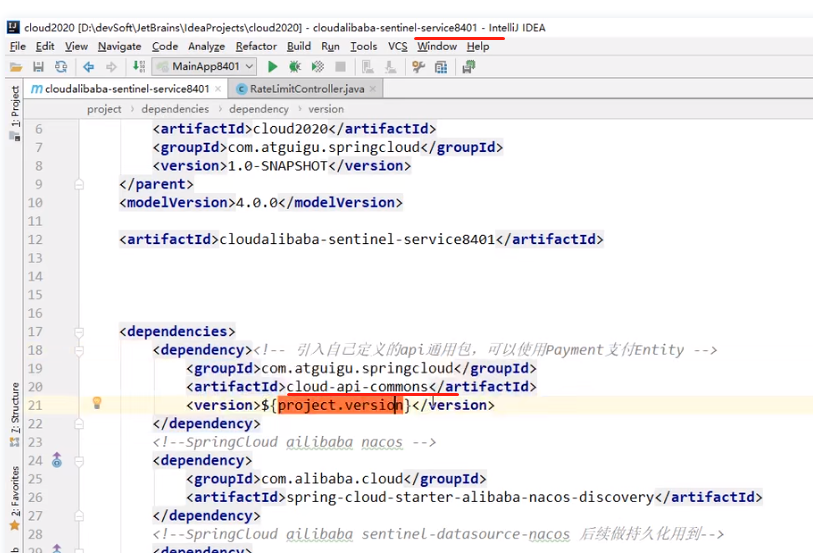Click 'cloudalibaba-sentinel-service8401' artifactId on line 12

357,239
